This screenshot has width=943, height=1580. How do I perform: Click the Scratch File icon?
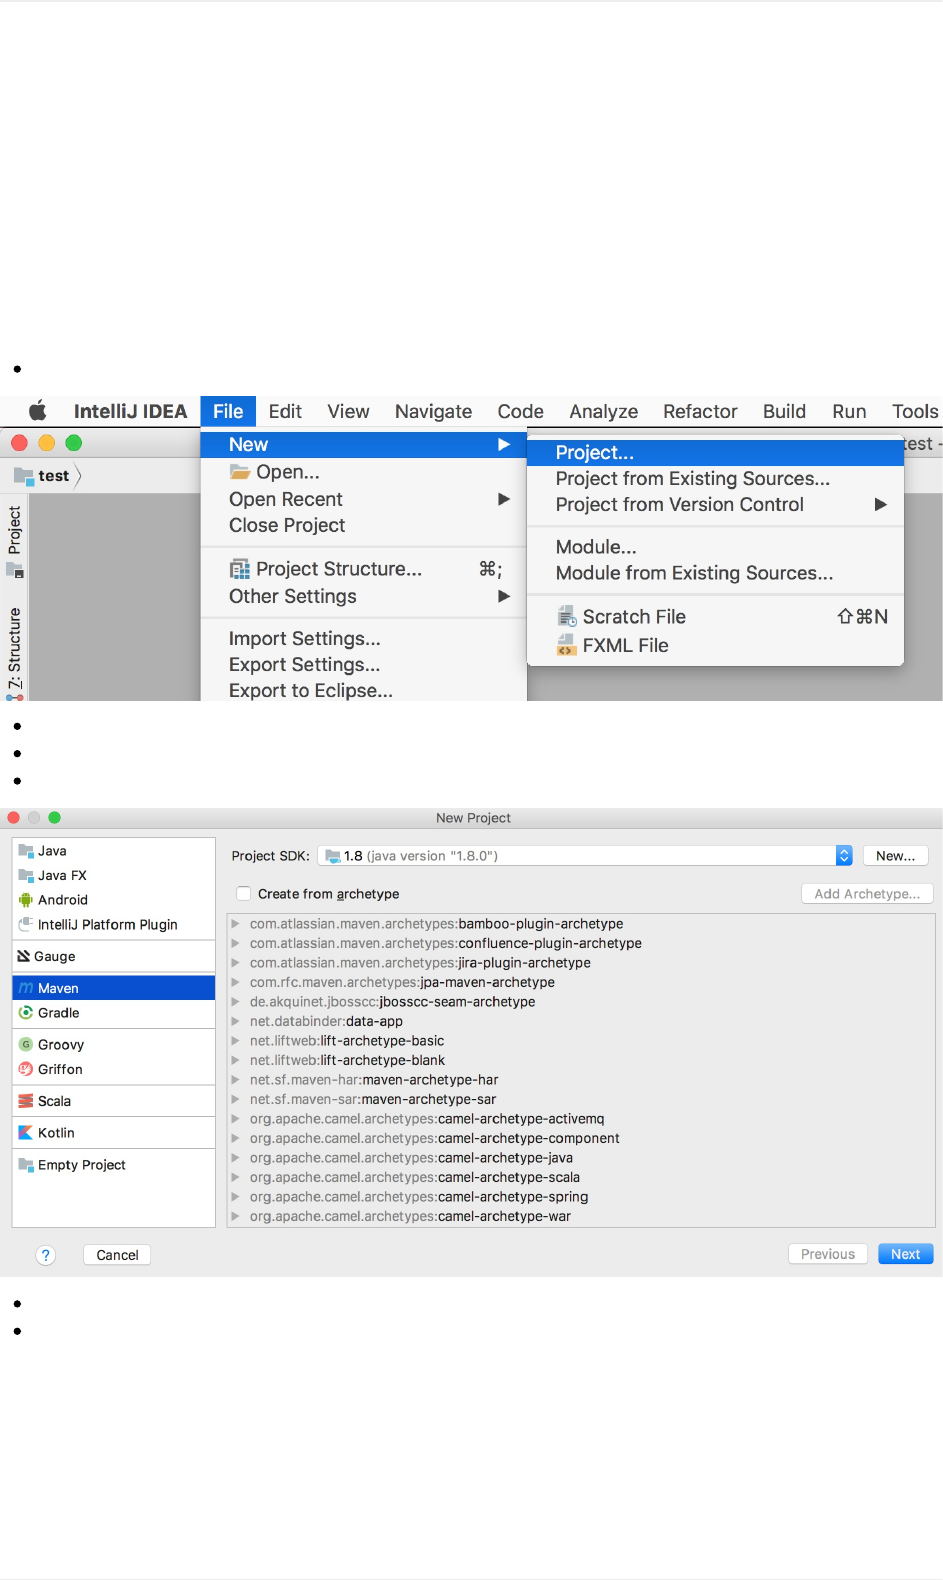coord(567,616)
